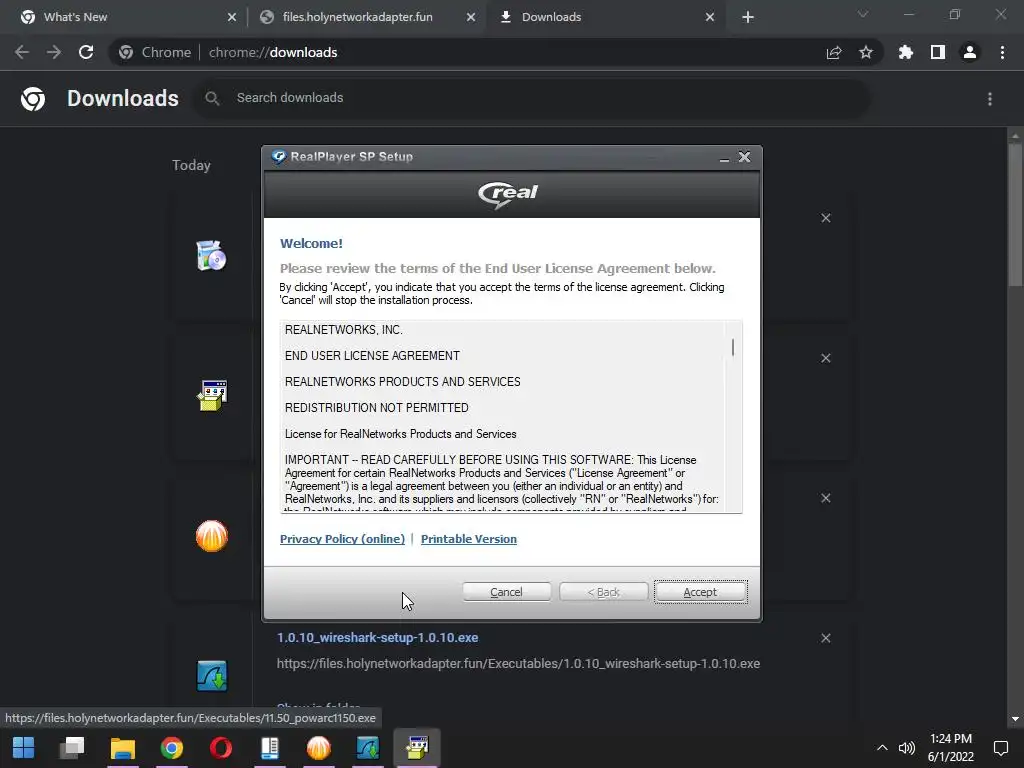This screenshot has height=768, width=1024.
Task: Bookmark this page with star icon
Action: [x=866, y=52]
